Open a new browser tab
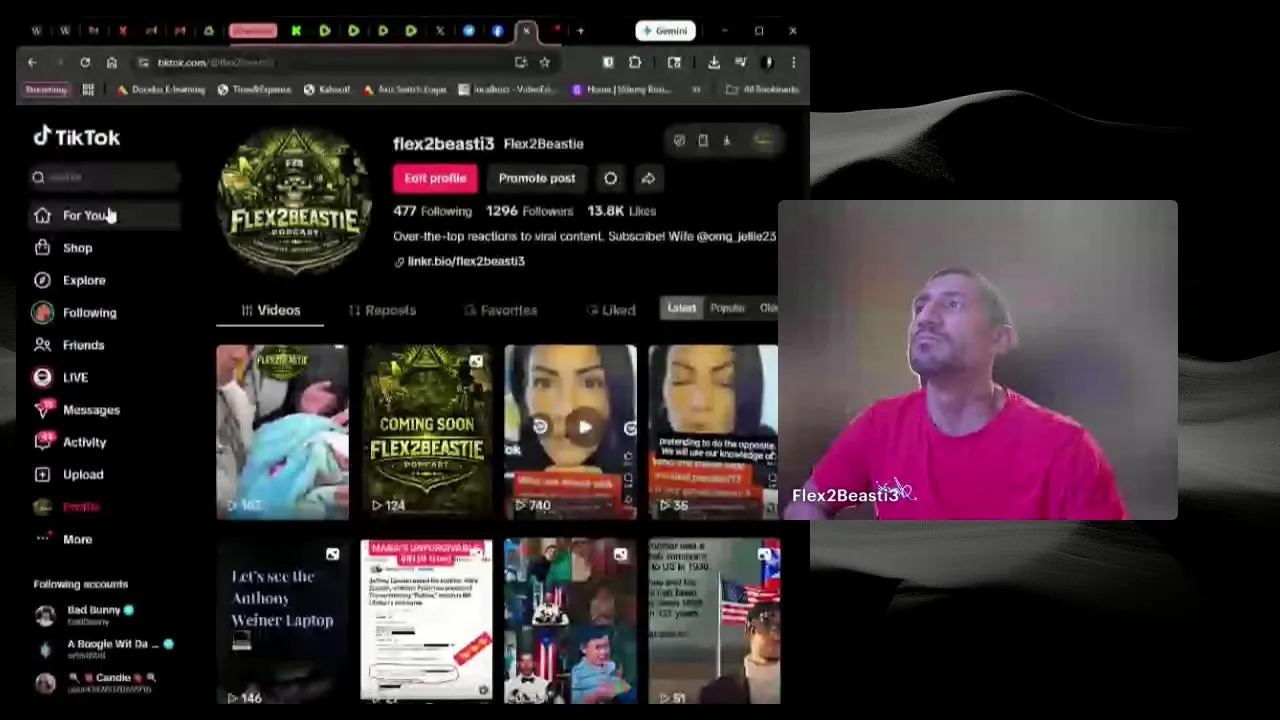1280x720 pixels. pyautogui.click(x=580, y=31)
